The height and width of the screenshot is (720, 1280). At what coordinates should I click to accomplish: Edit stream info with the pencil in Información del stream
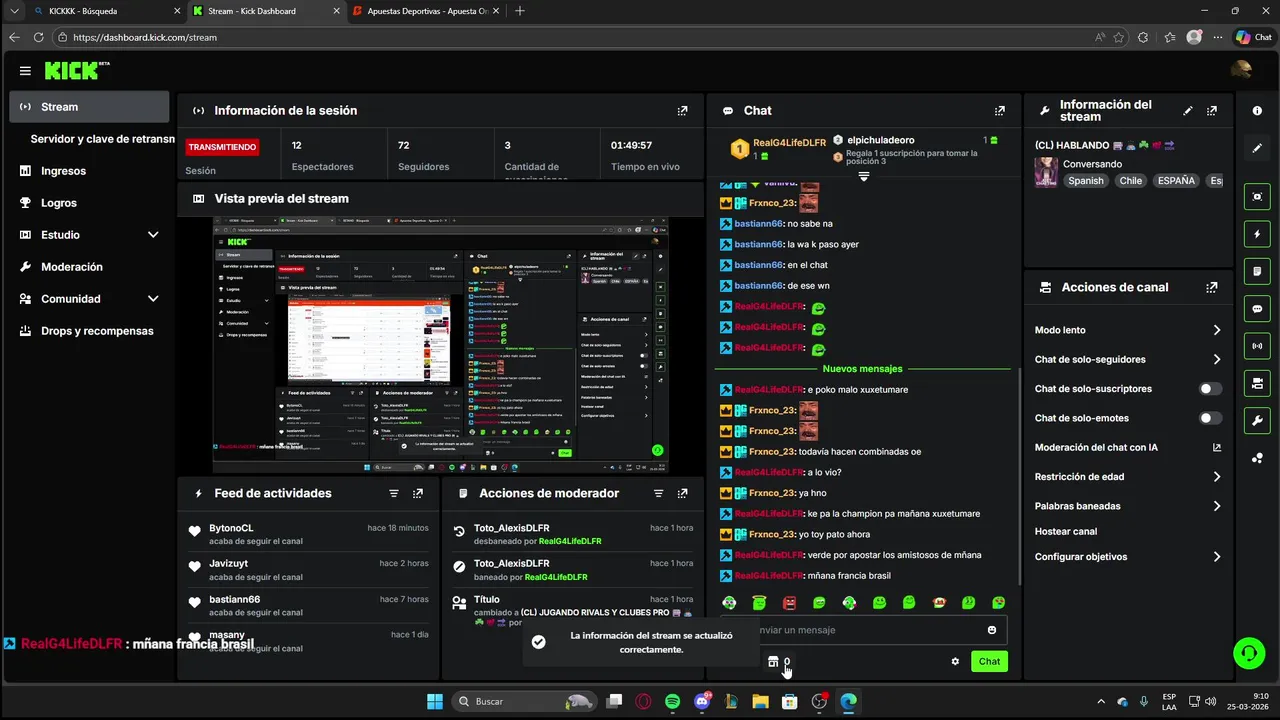pos(1188,111)
